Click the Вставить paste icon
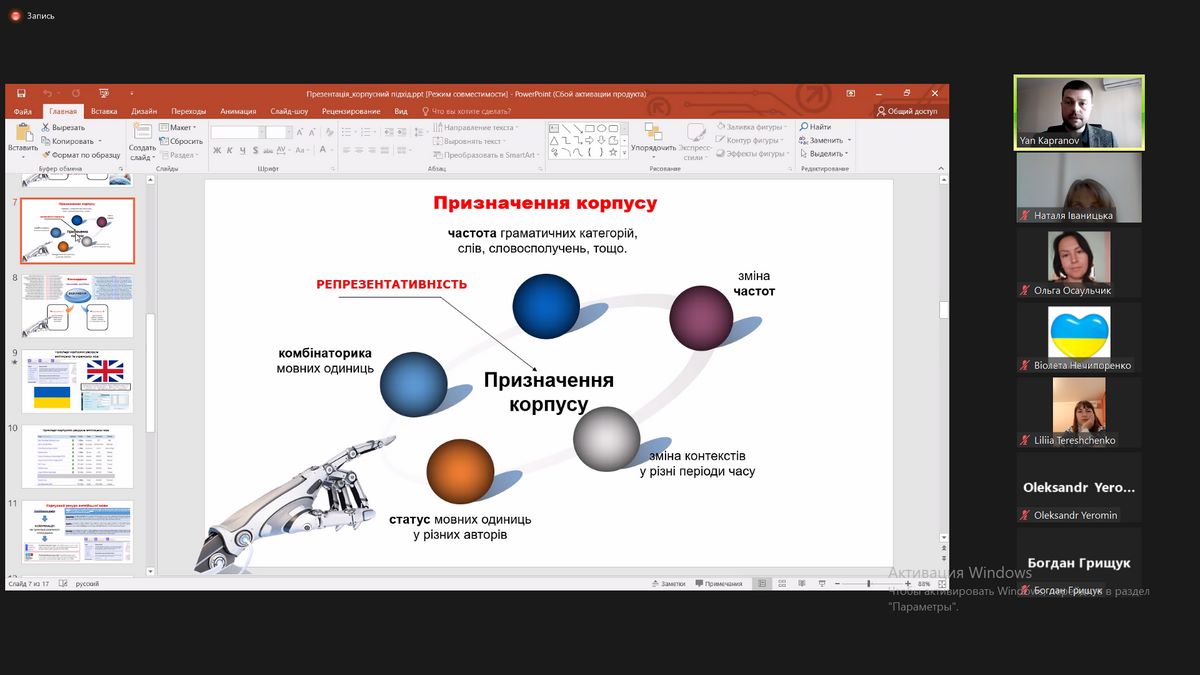The height and width of the screenshot is (675, 1200). tap(23, 133)
